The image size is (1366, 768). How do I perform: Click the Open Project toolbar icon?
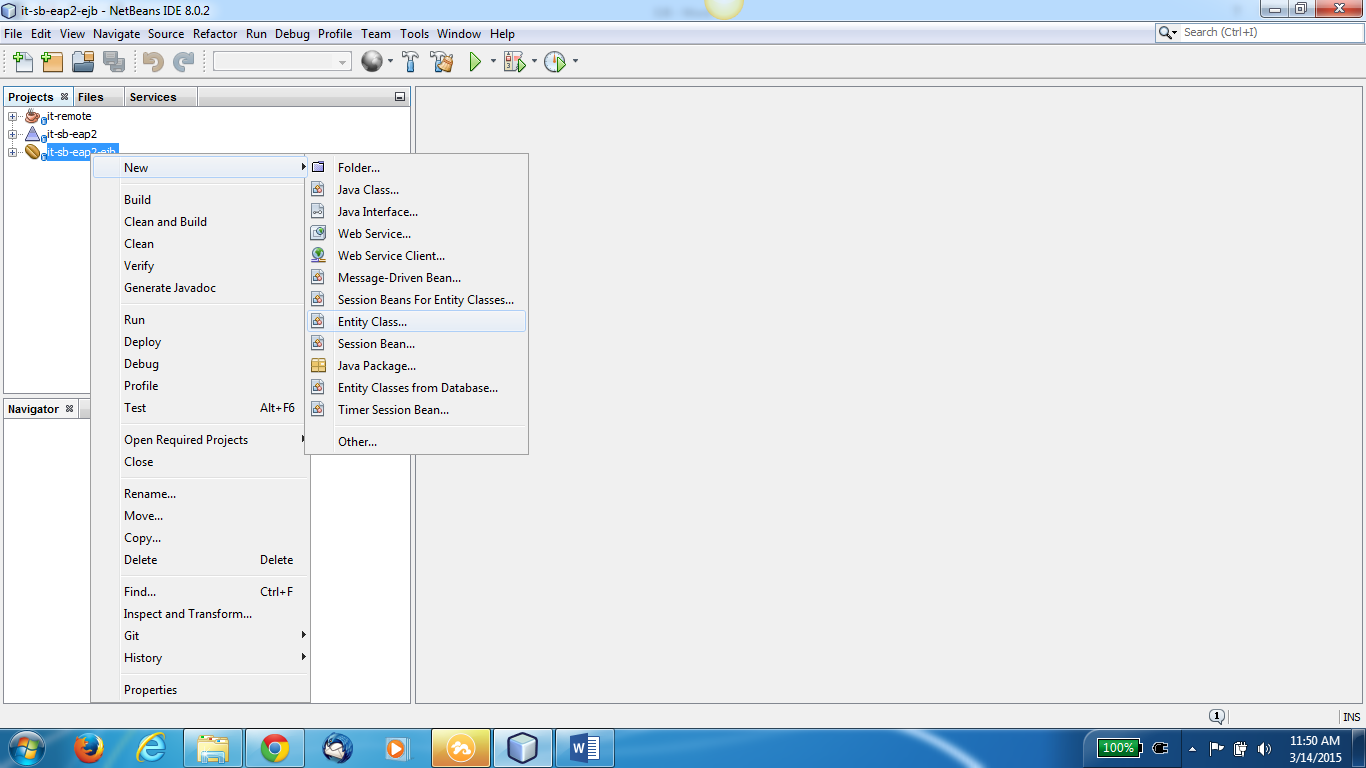tap(82, 62)
